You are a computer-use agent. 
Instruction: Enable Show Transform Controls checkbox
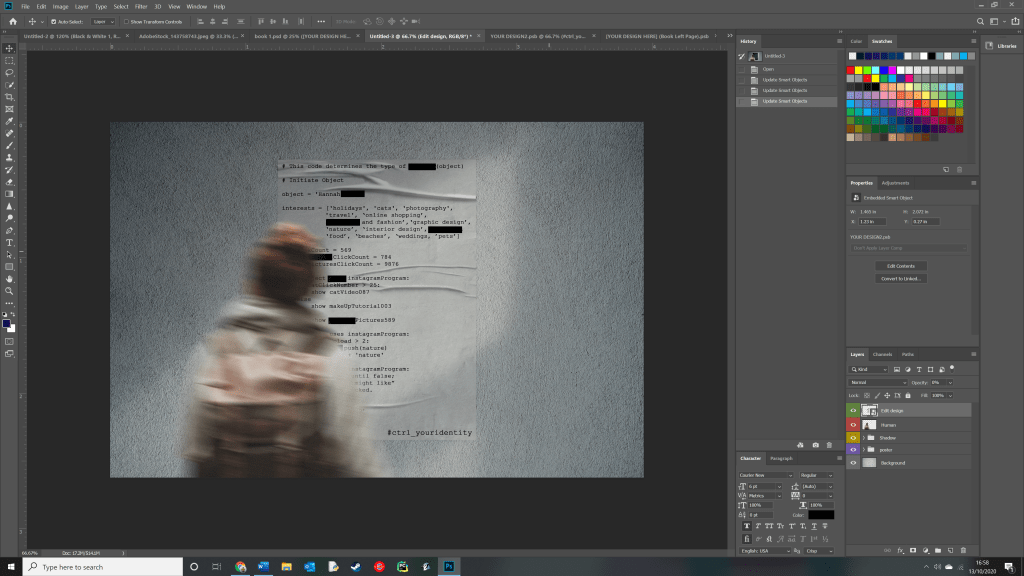tap(126, 20)
